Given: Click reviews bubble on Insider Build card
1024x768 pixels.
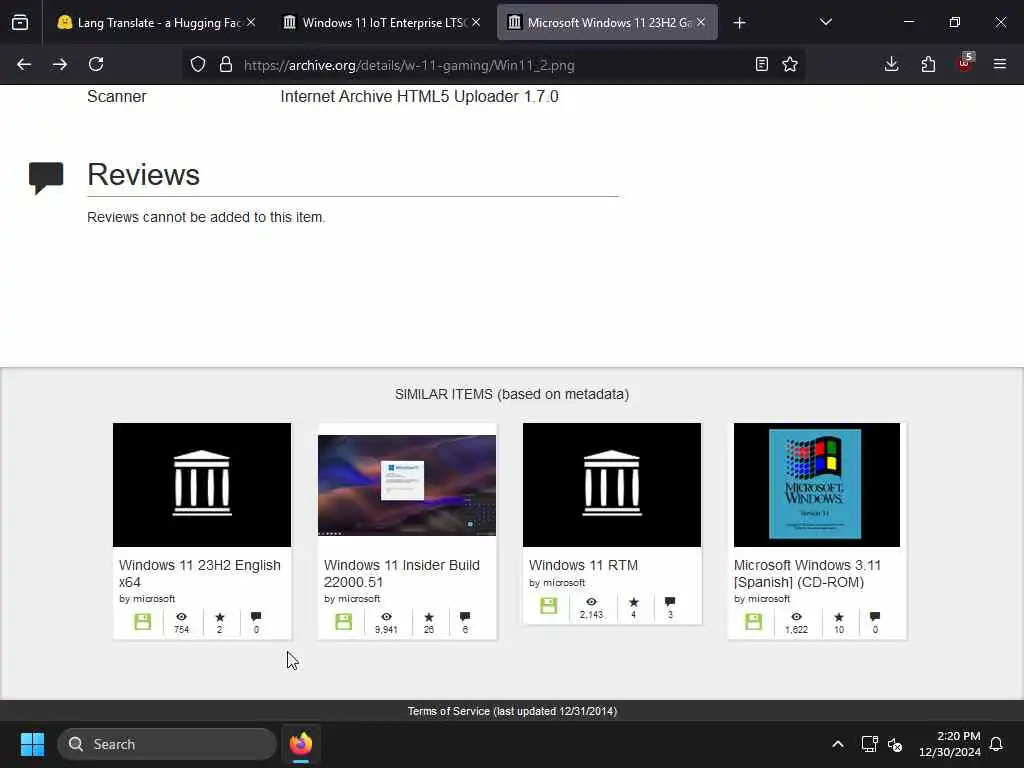Looking at the screenshot, I should coord(465,616).
